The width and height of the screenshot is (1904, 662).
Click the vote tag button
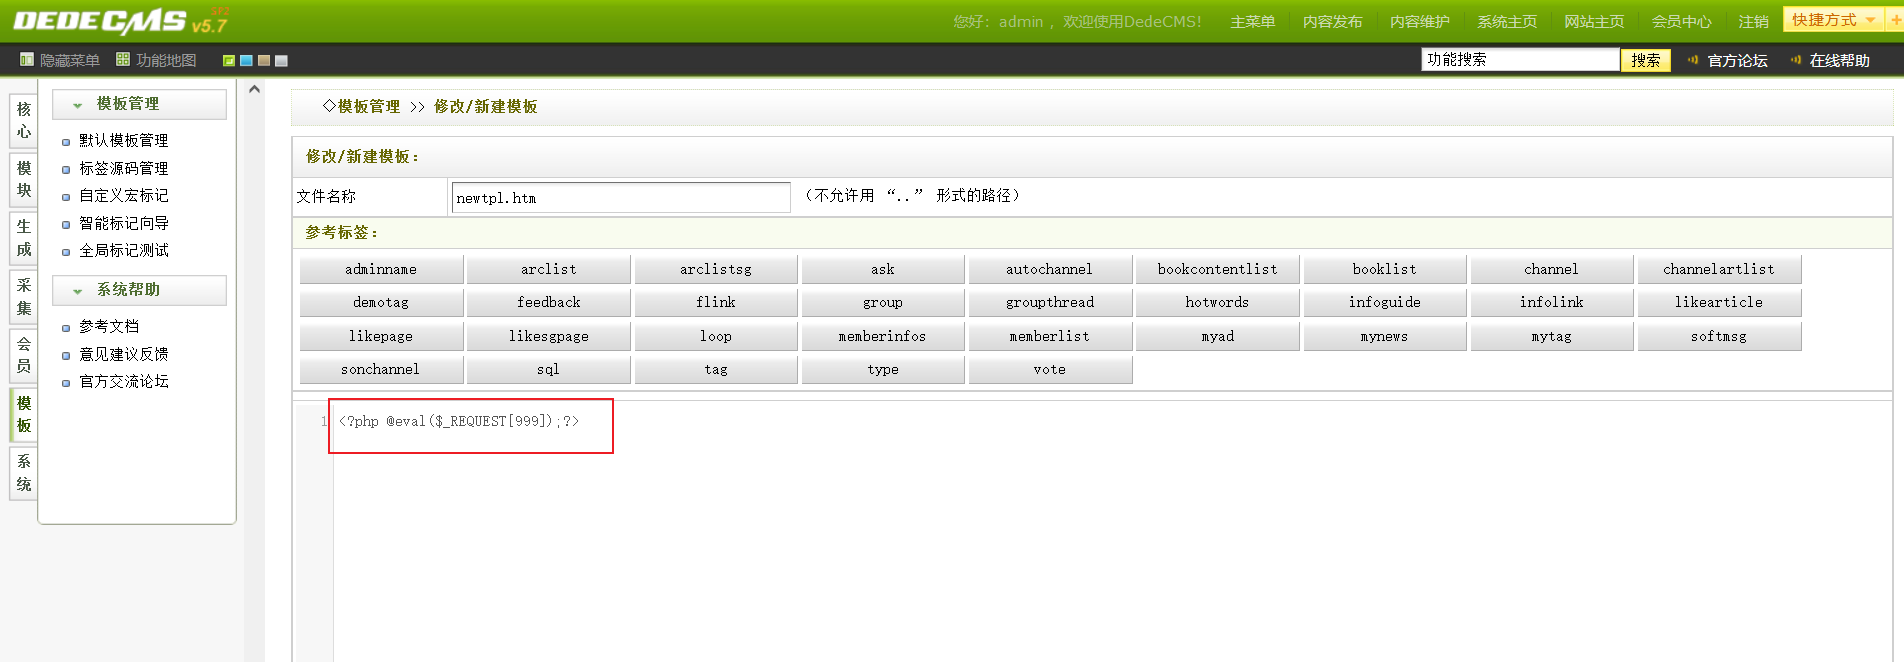[x=1050, y=369]
